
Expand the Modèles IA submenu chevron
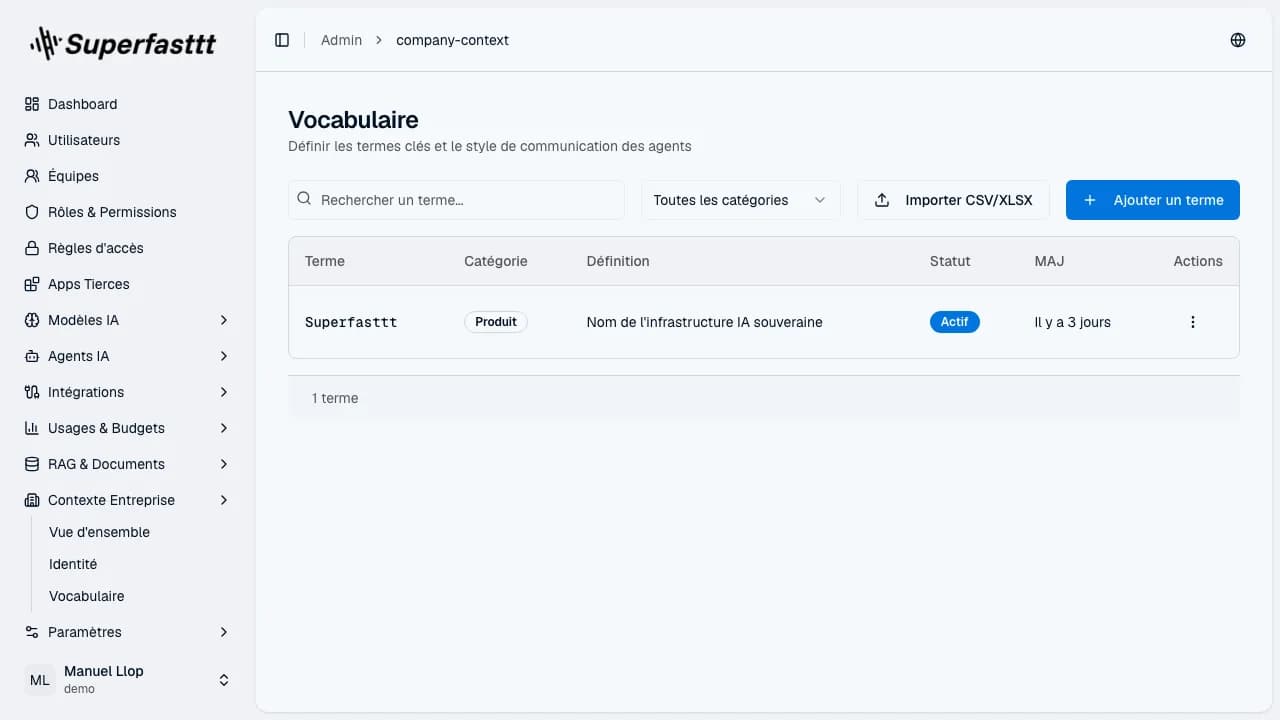point(224,320)
